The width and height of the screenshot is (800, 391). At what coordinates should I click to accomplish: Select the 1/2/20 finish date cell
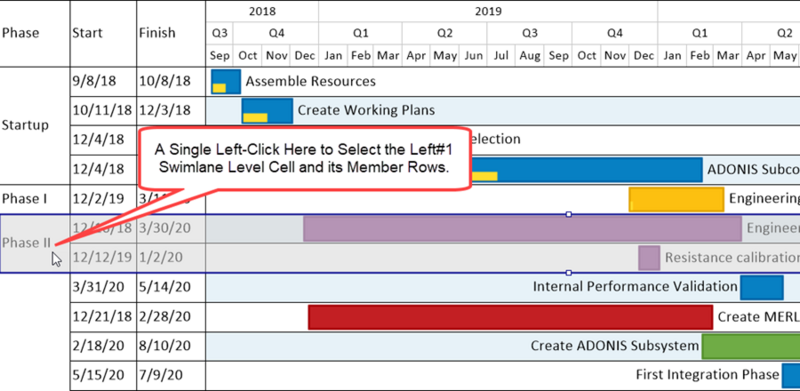171,258
